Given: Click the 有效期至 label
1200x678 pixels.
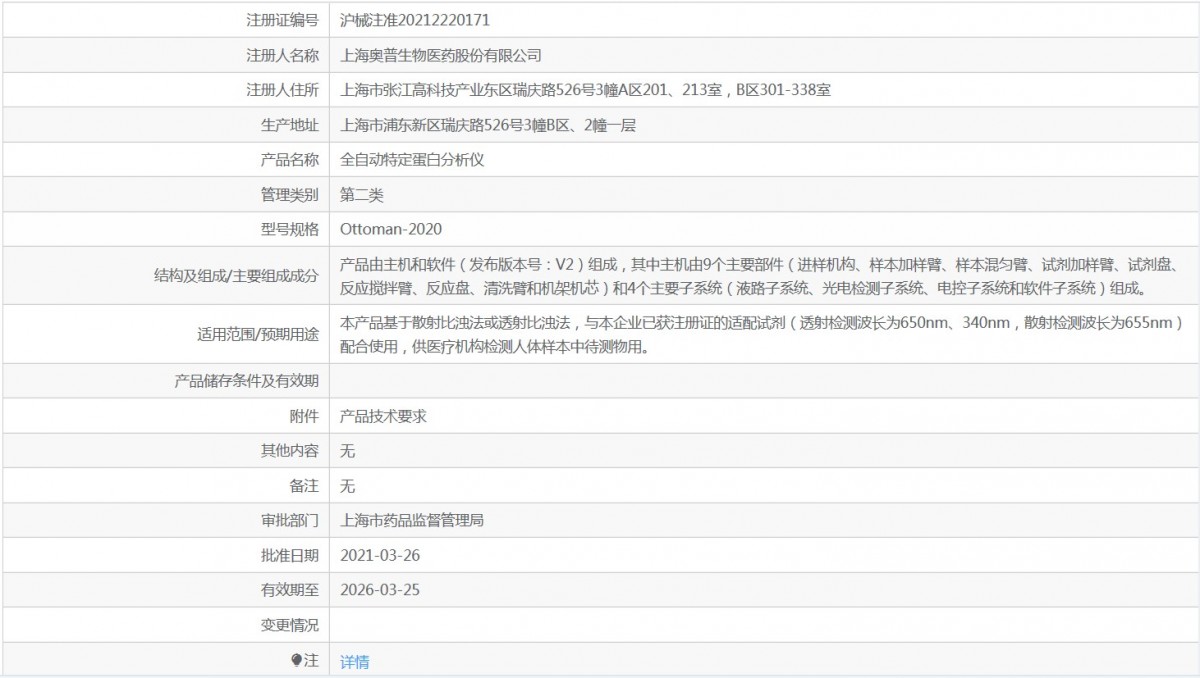Looking at the screenshot, I should point(289,590).
